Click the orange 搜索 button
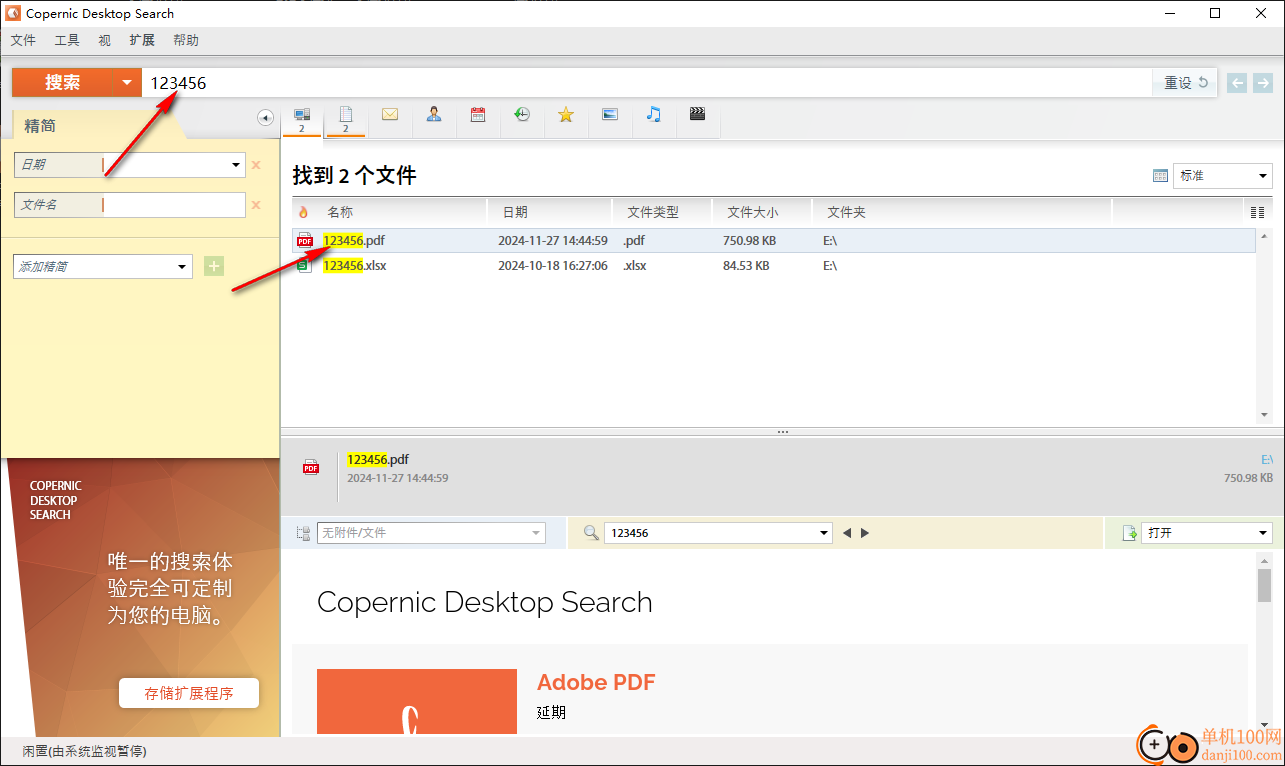This screenshot has height=766, width=1285. [62, 83]
